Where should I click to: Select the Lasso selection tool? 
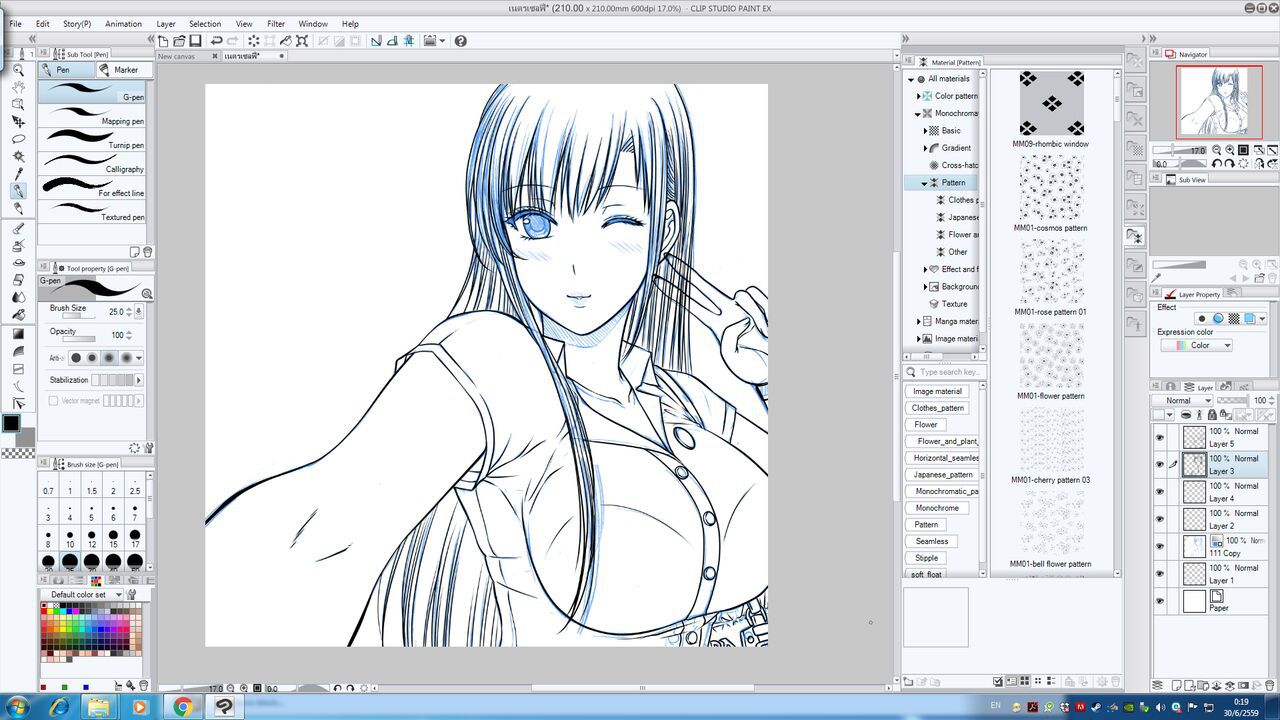pos(18,139)
